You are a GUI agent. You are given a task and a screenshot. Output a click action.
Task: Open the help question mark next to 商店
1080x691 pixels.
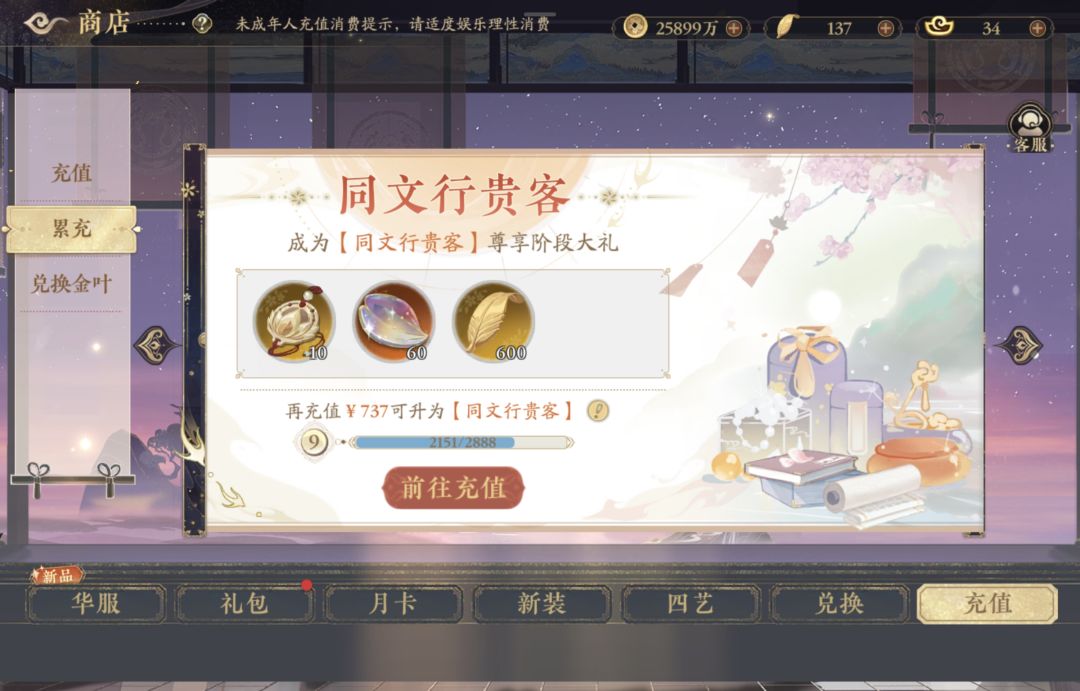(202, 24)
